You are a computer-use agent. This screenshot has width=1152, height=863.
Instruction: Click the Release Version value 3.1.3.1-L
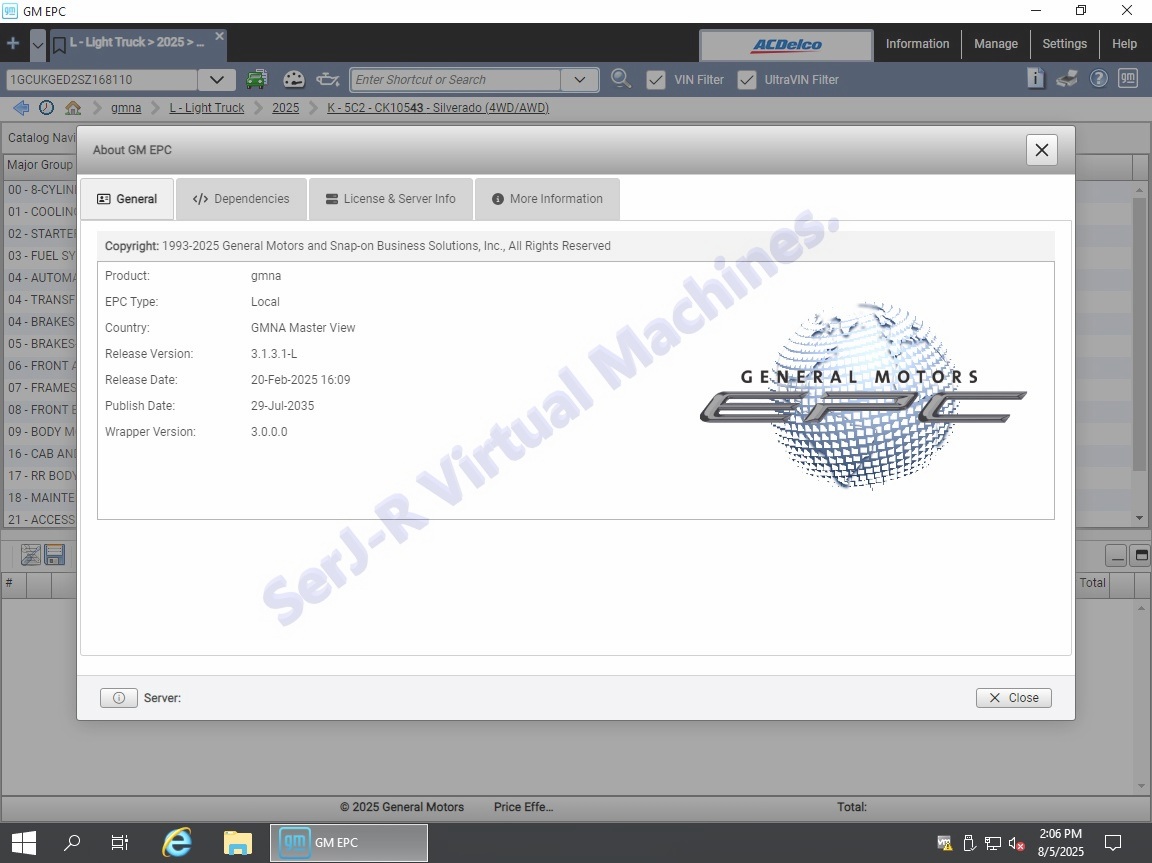pyautogui.click(x=274, y=354)
